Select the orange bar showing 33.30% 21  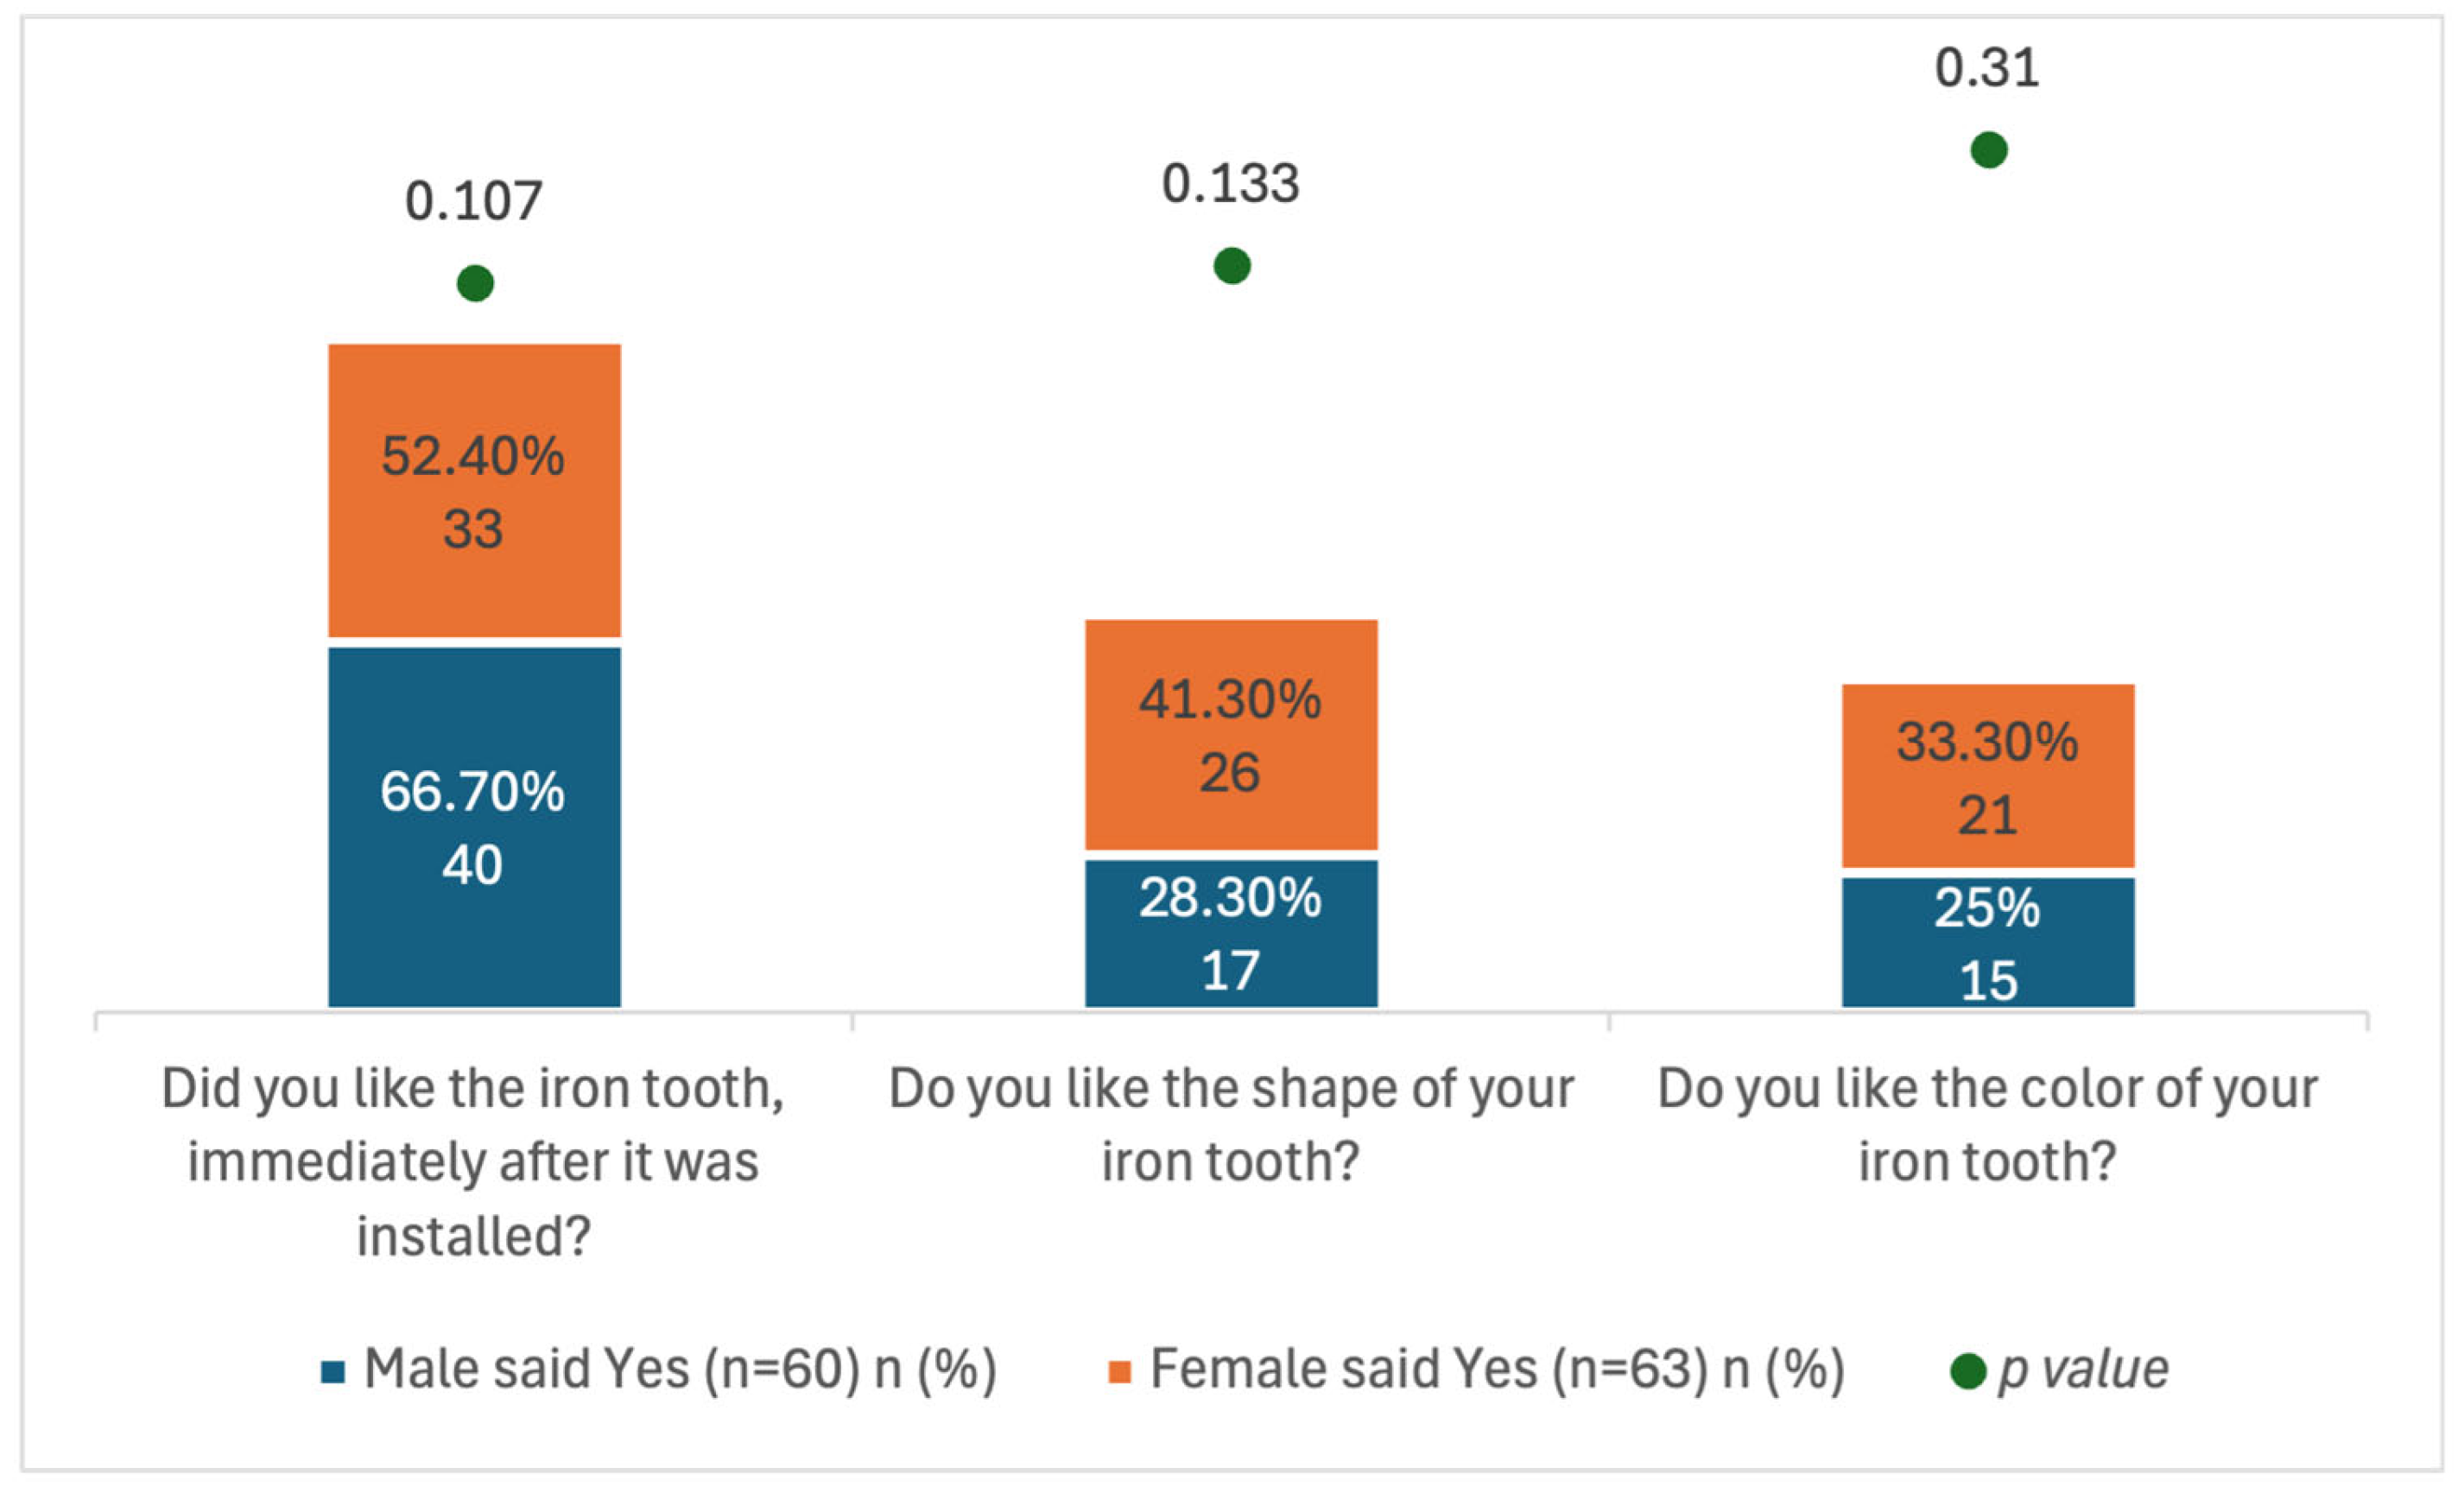coord(1989,775)
